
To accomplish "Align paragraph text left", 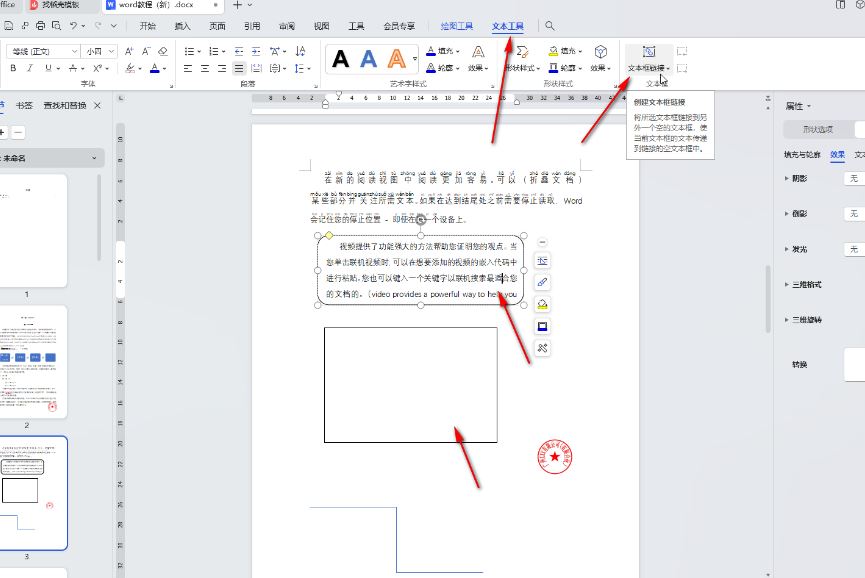I will tap(188, 68).
